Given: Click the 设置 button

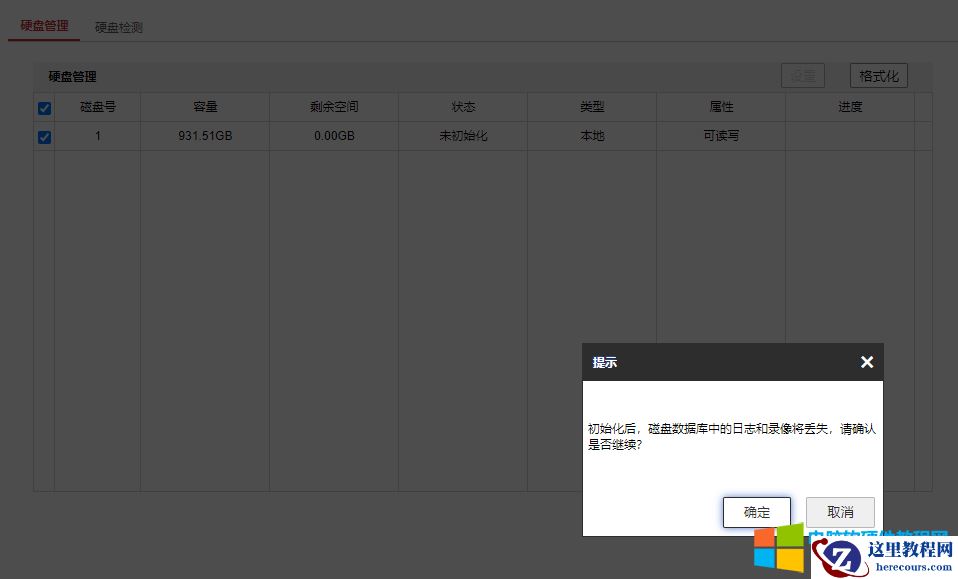Looking at the screenshot, I should (803, 75).
